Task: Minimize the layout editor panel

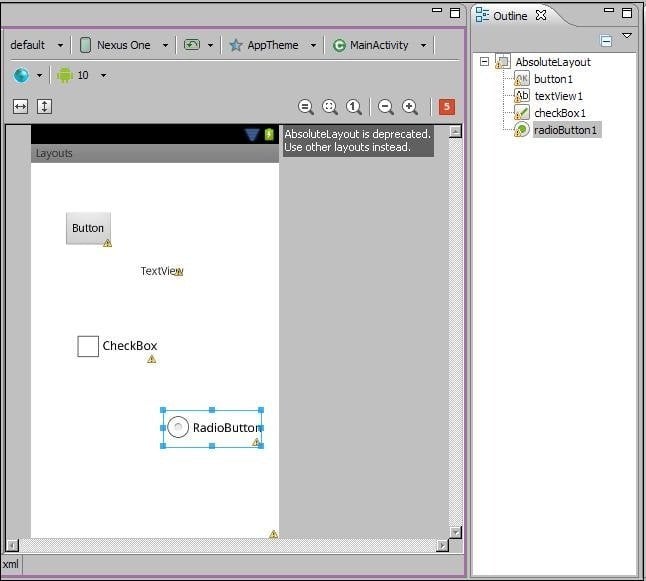Action: coord(437,10)
